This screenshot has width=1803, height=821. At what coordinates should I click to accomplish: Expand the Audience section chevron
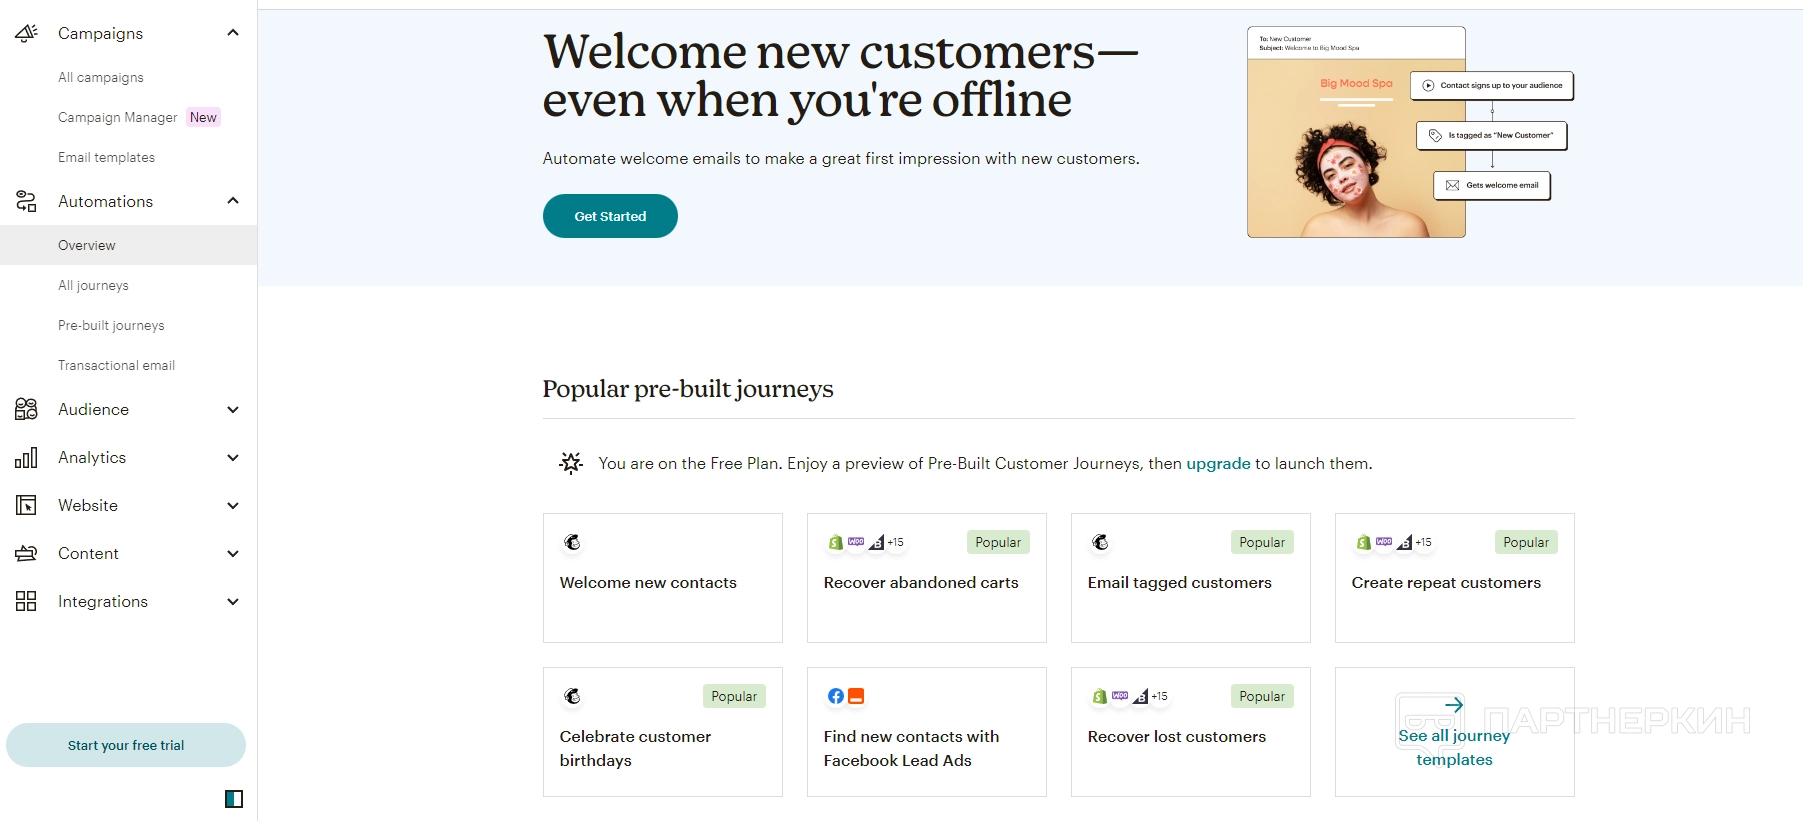pyautogui.click(x=233, y=410)
